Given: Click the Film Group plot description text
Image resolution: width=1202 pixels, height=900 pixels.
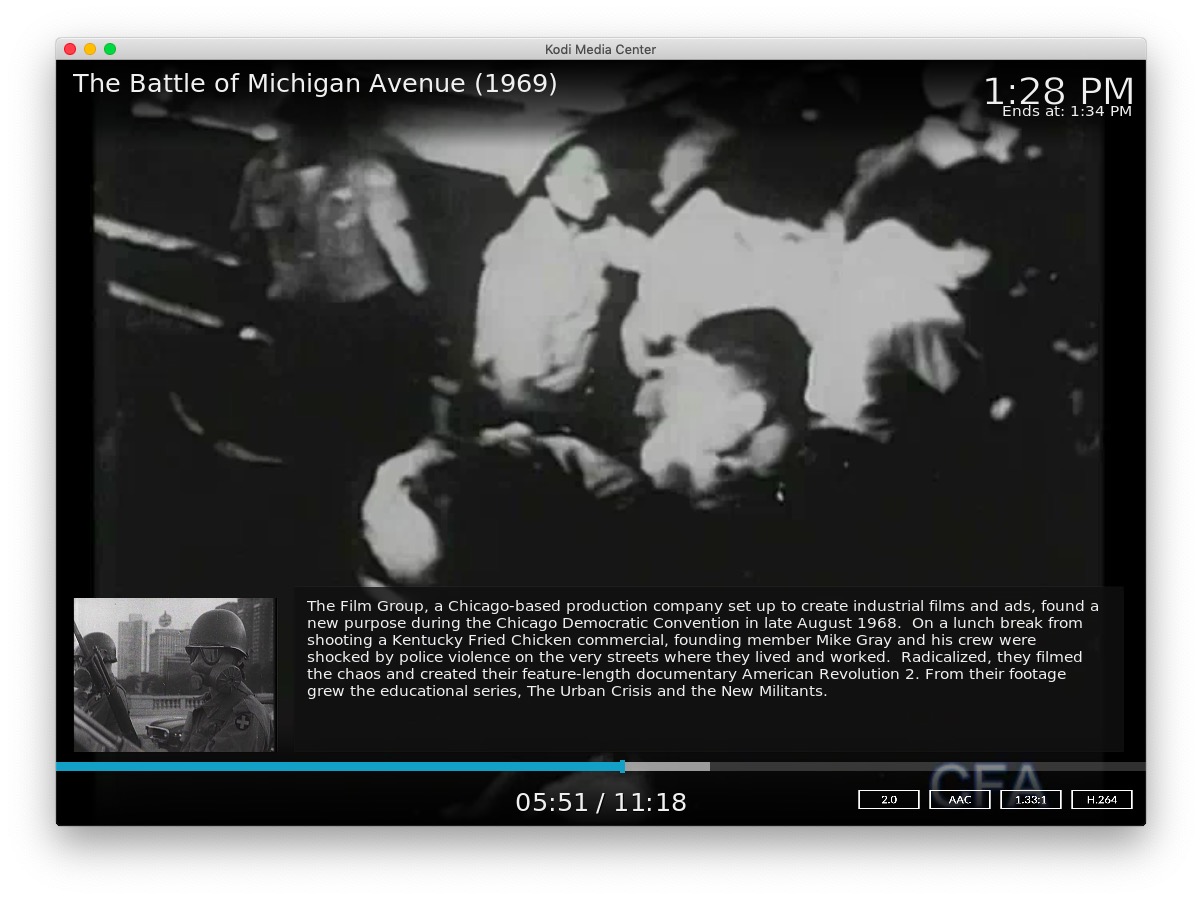Looking at the screenshot, I should click(702, 648).
